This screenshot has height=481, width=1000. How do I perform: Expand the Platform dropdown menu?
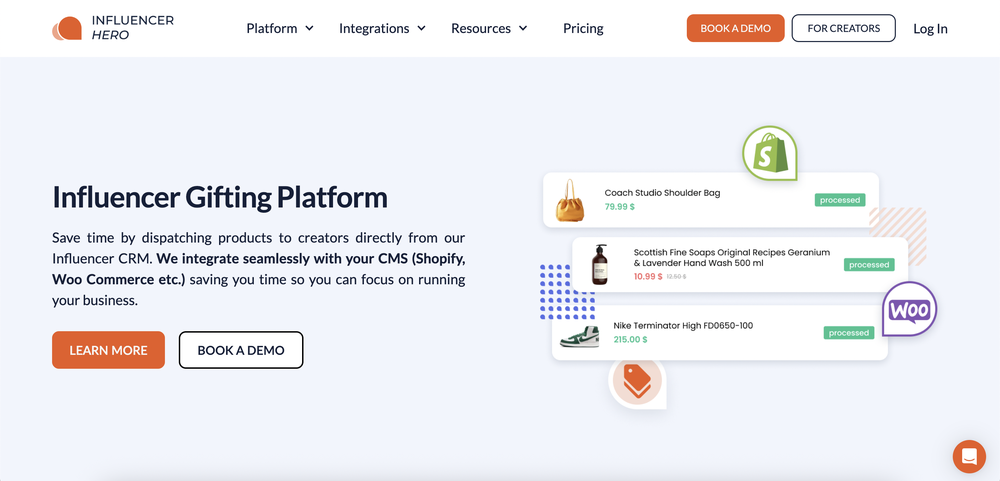tap(279, 28)
